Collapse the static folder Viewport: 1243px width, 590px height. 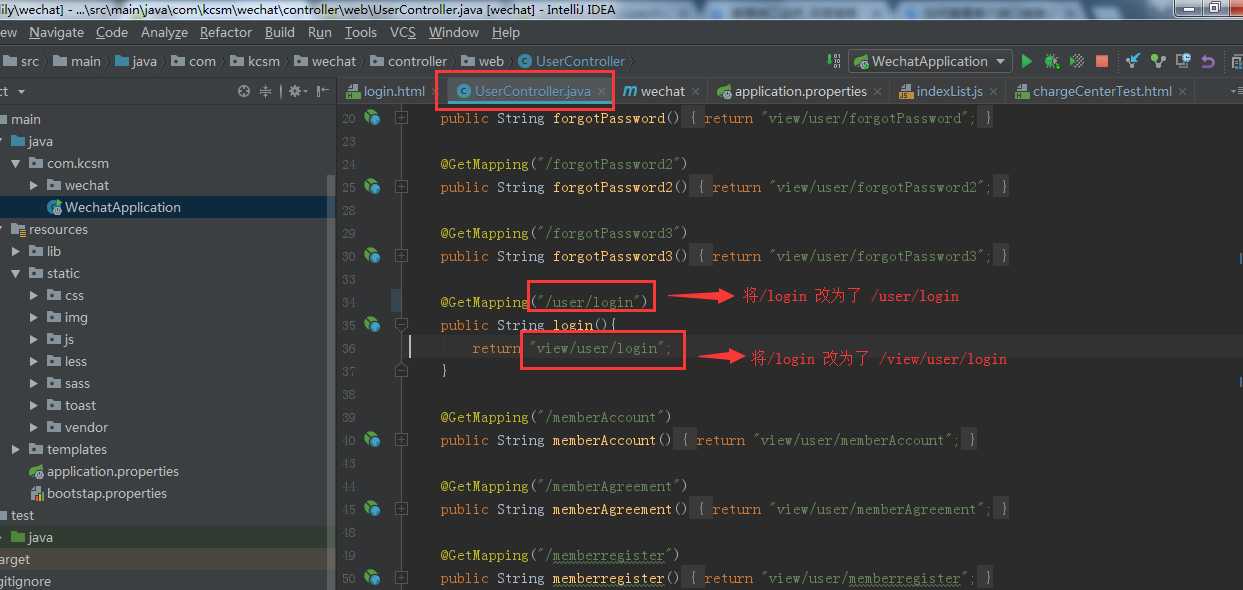pos(16,273)
